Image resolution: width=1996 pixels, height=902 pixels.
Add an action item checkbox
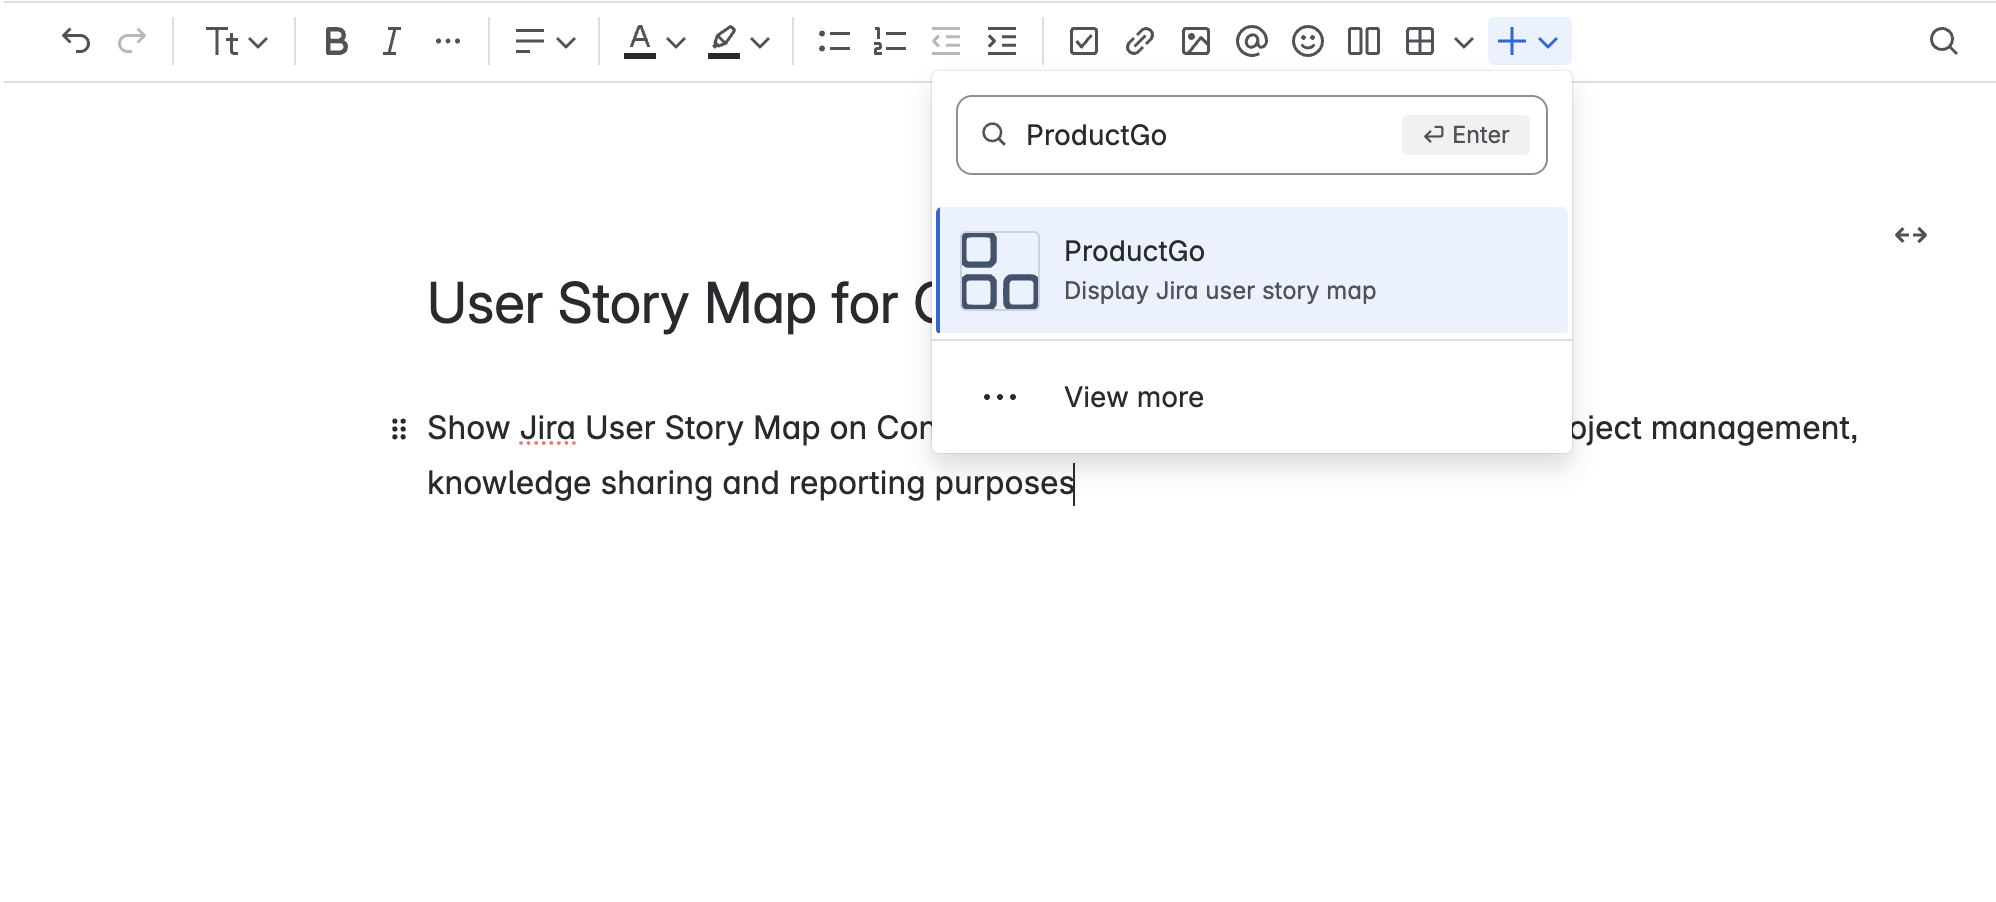pos(1083,41)
